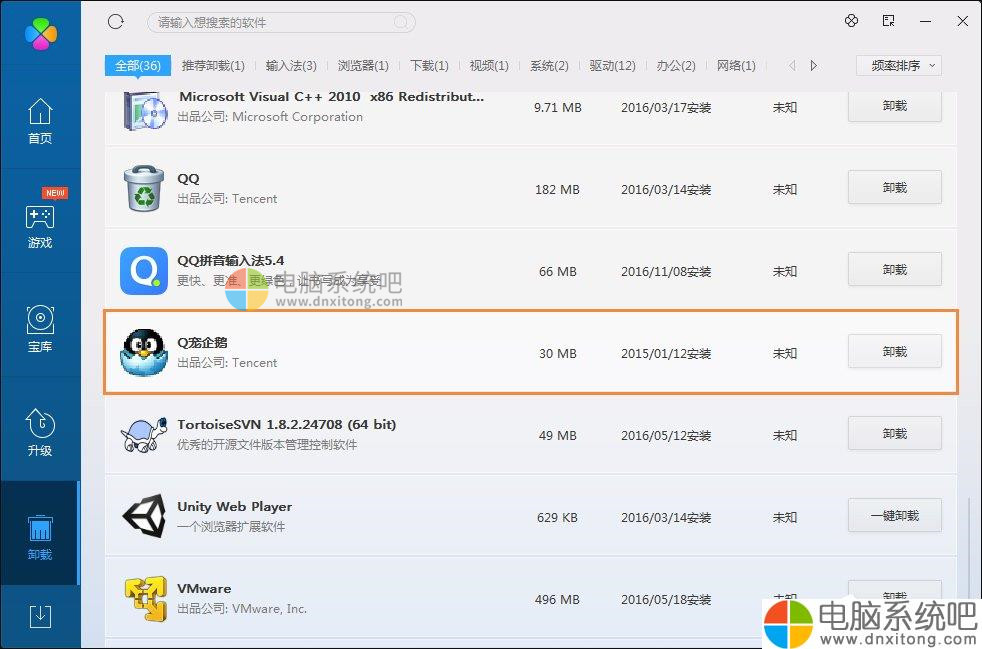Switch to the 视频(1) tab
Image resolution: width=982 pixels, height=649 pixels.
point(489,66)
